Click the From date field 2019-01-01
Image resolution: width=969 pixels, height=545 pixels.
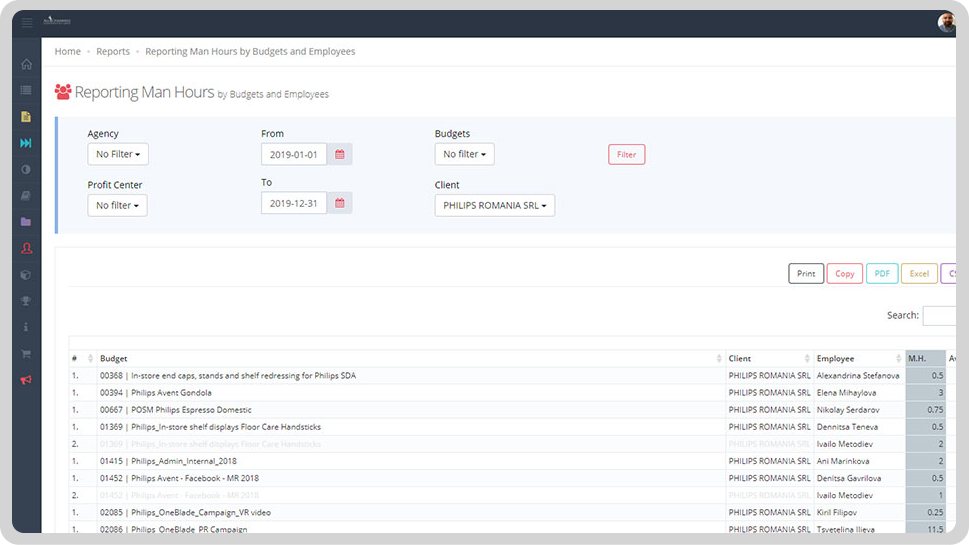coord(294,154)
